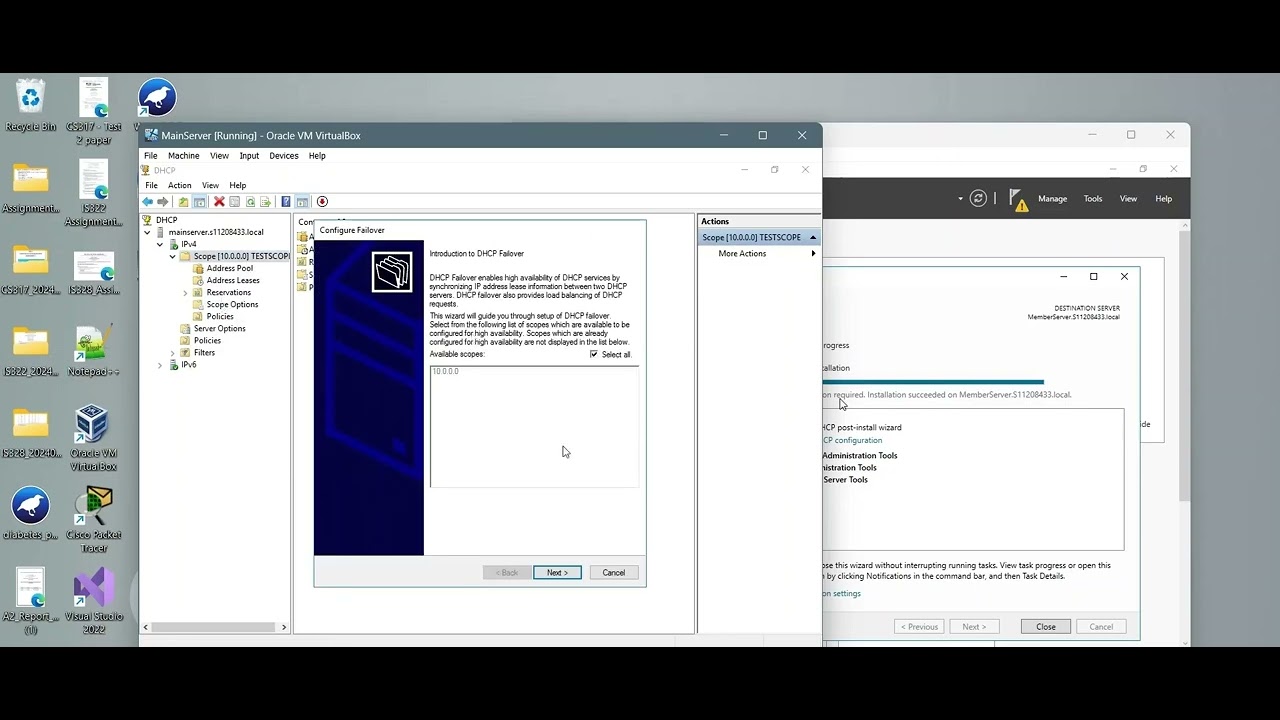Open the Server Manager Tools menu

click(x=1093, y=199)
